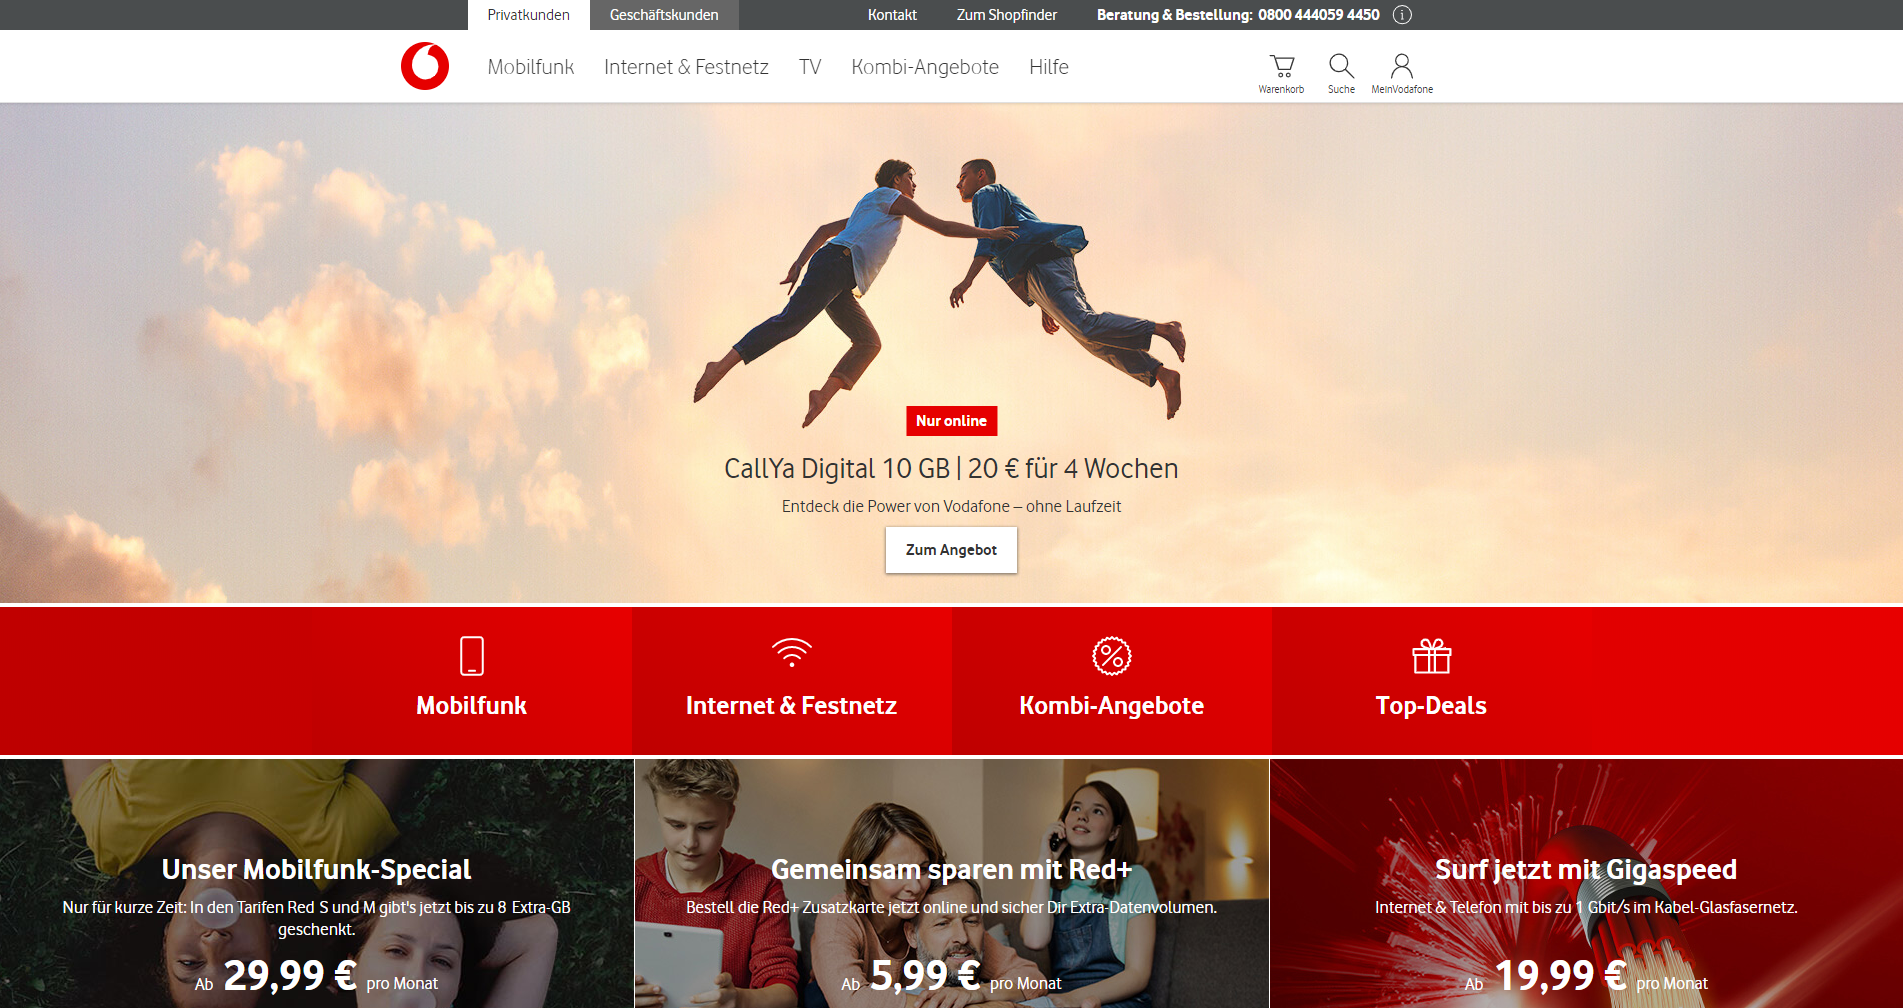Click the Kombi-Angebote percent badge icon
Image resolution: width=1903 pixels, height=1008 pixels.
tap(1111, 656)
